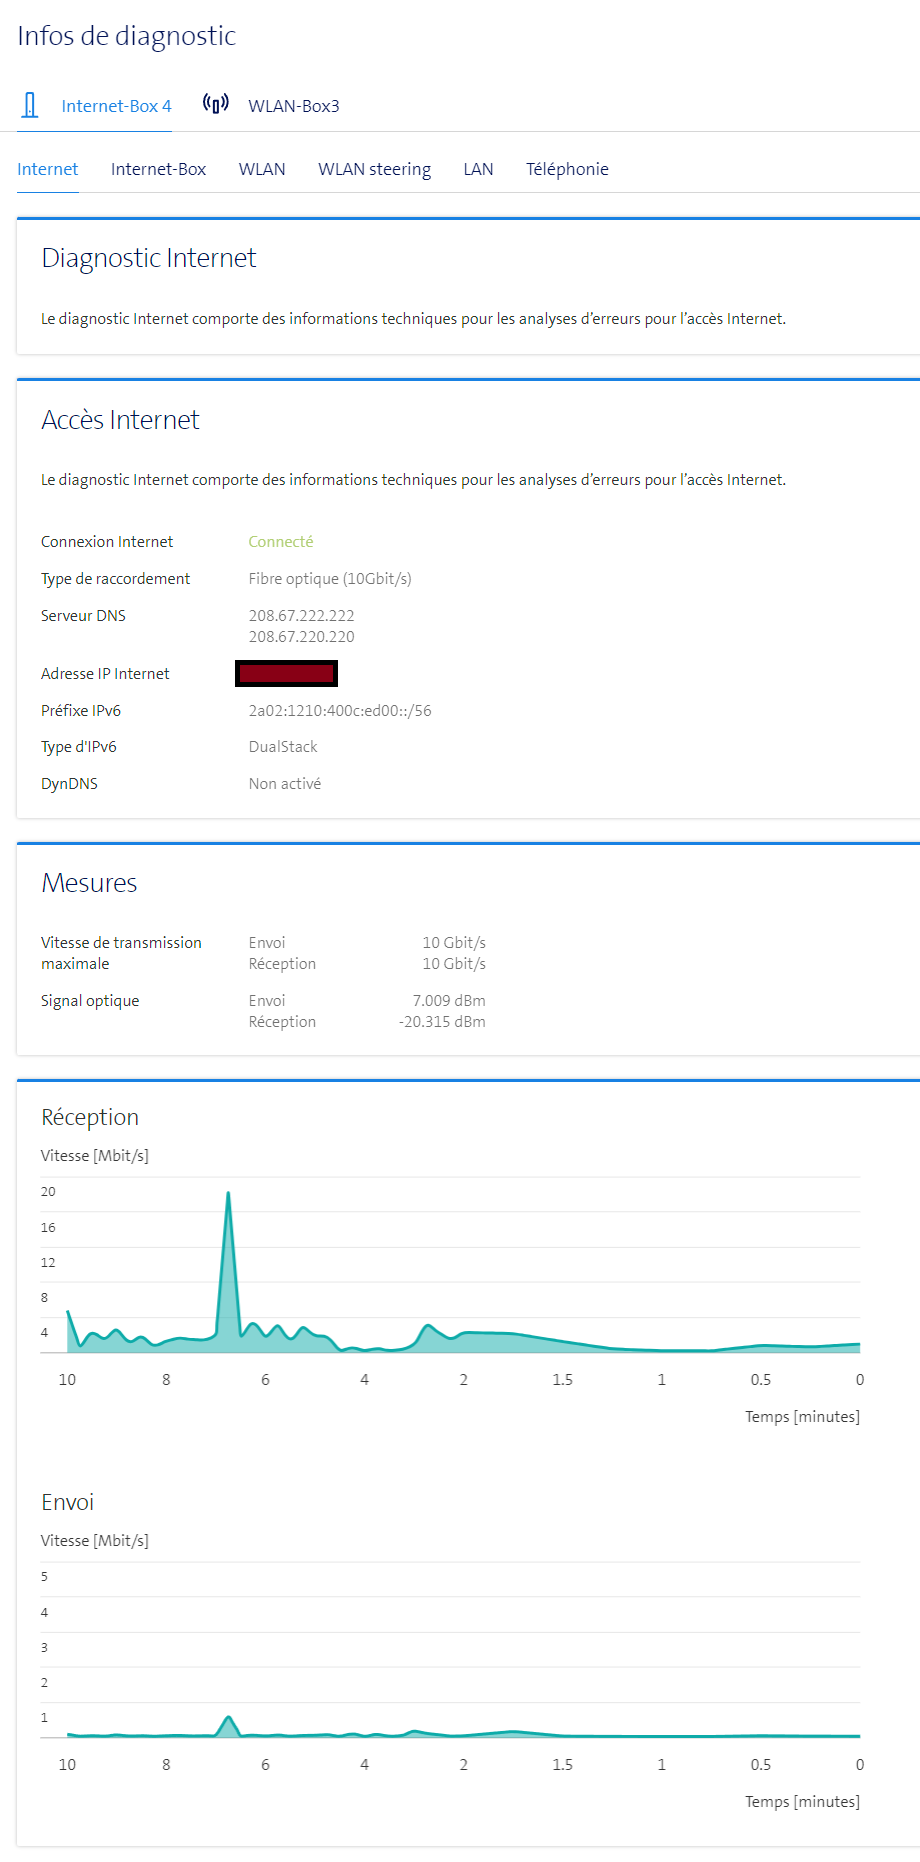Switch to the Internet-Box sub-tab

(158, 169)
